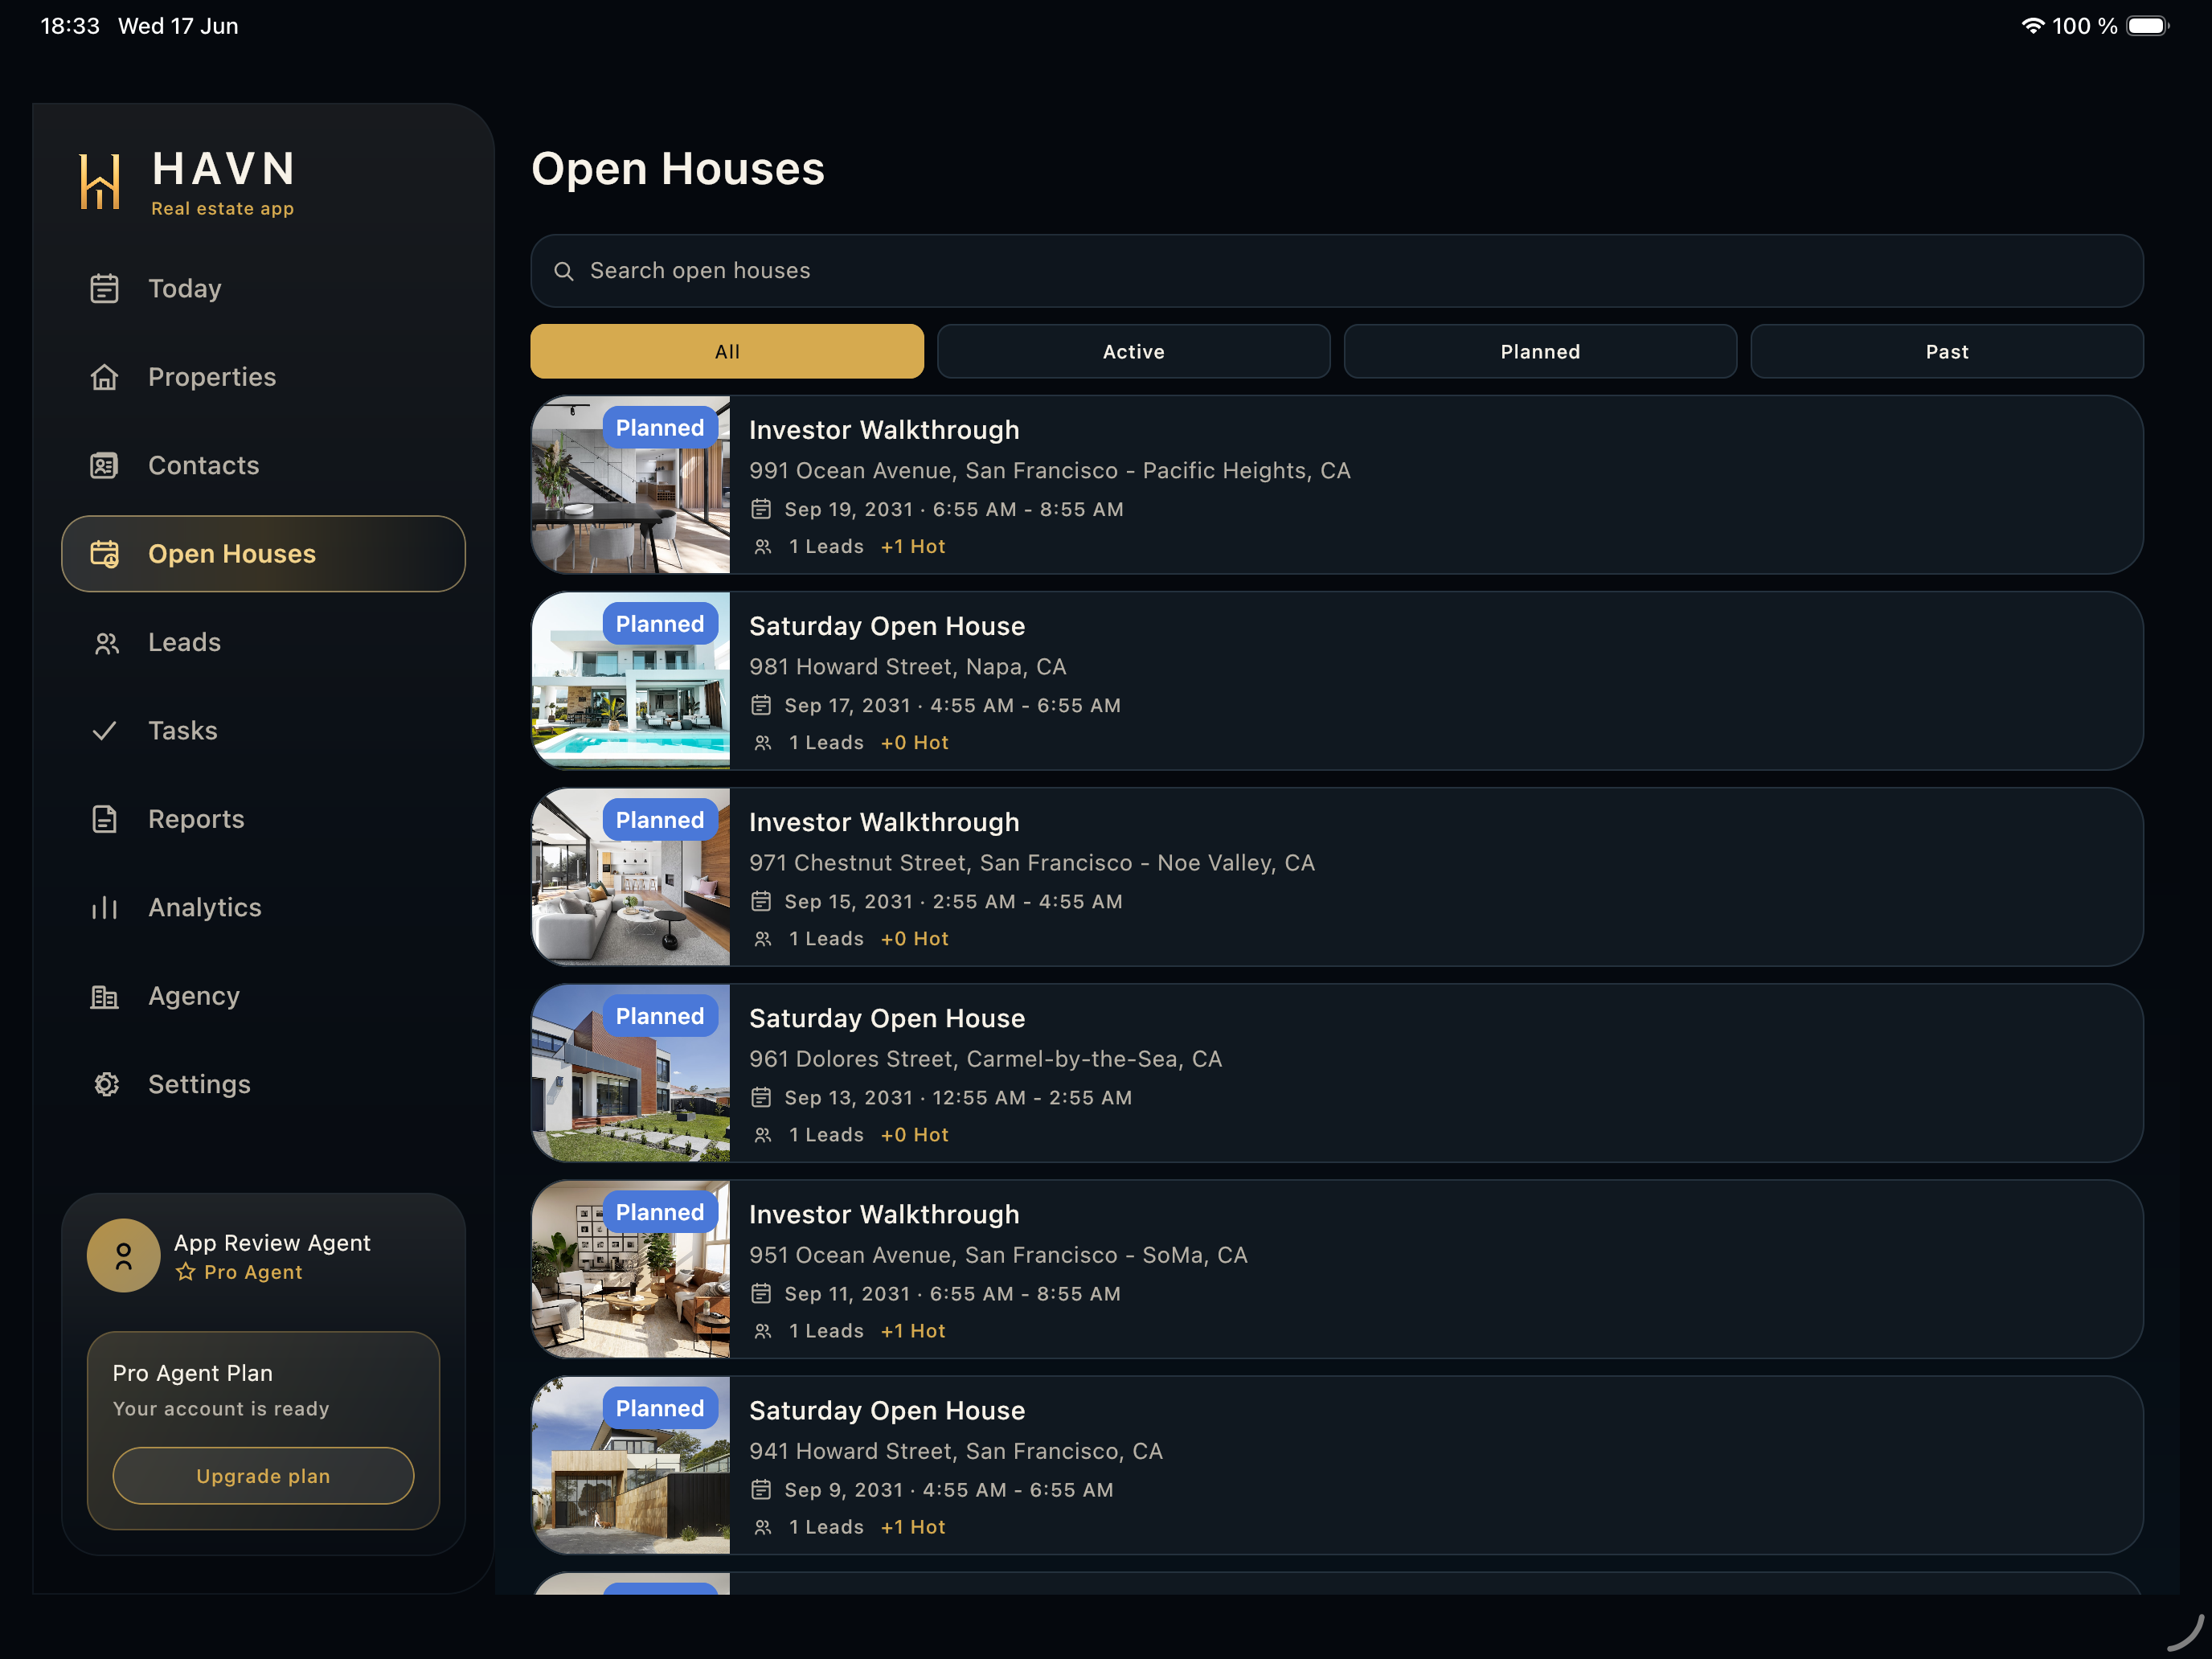
Task: Click the Agency building icon
Action: pos(104,997)
